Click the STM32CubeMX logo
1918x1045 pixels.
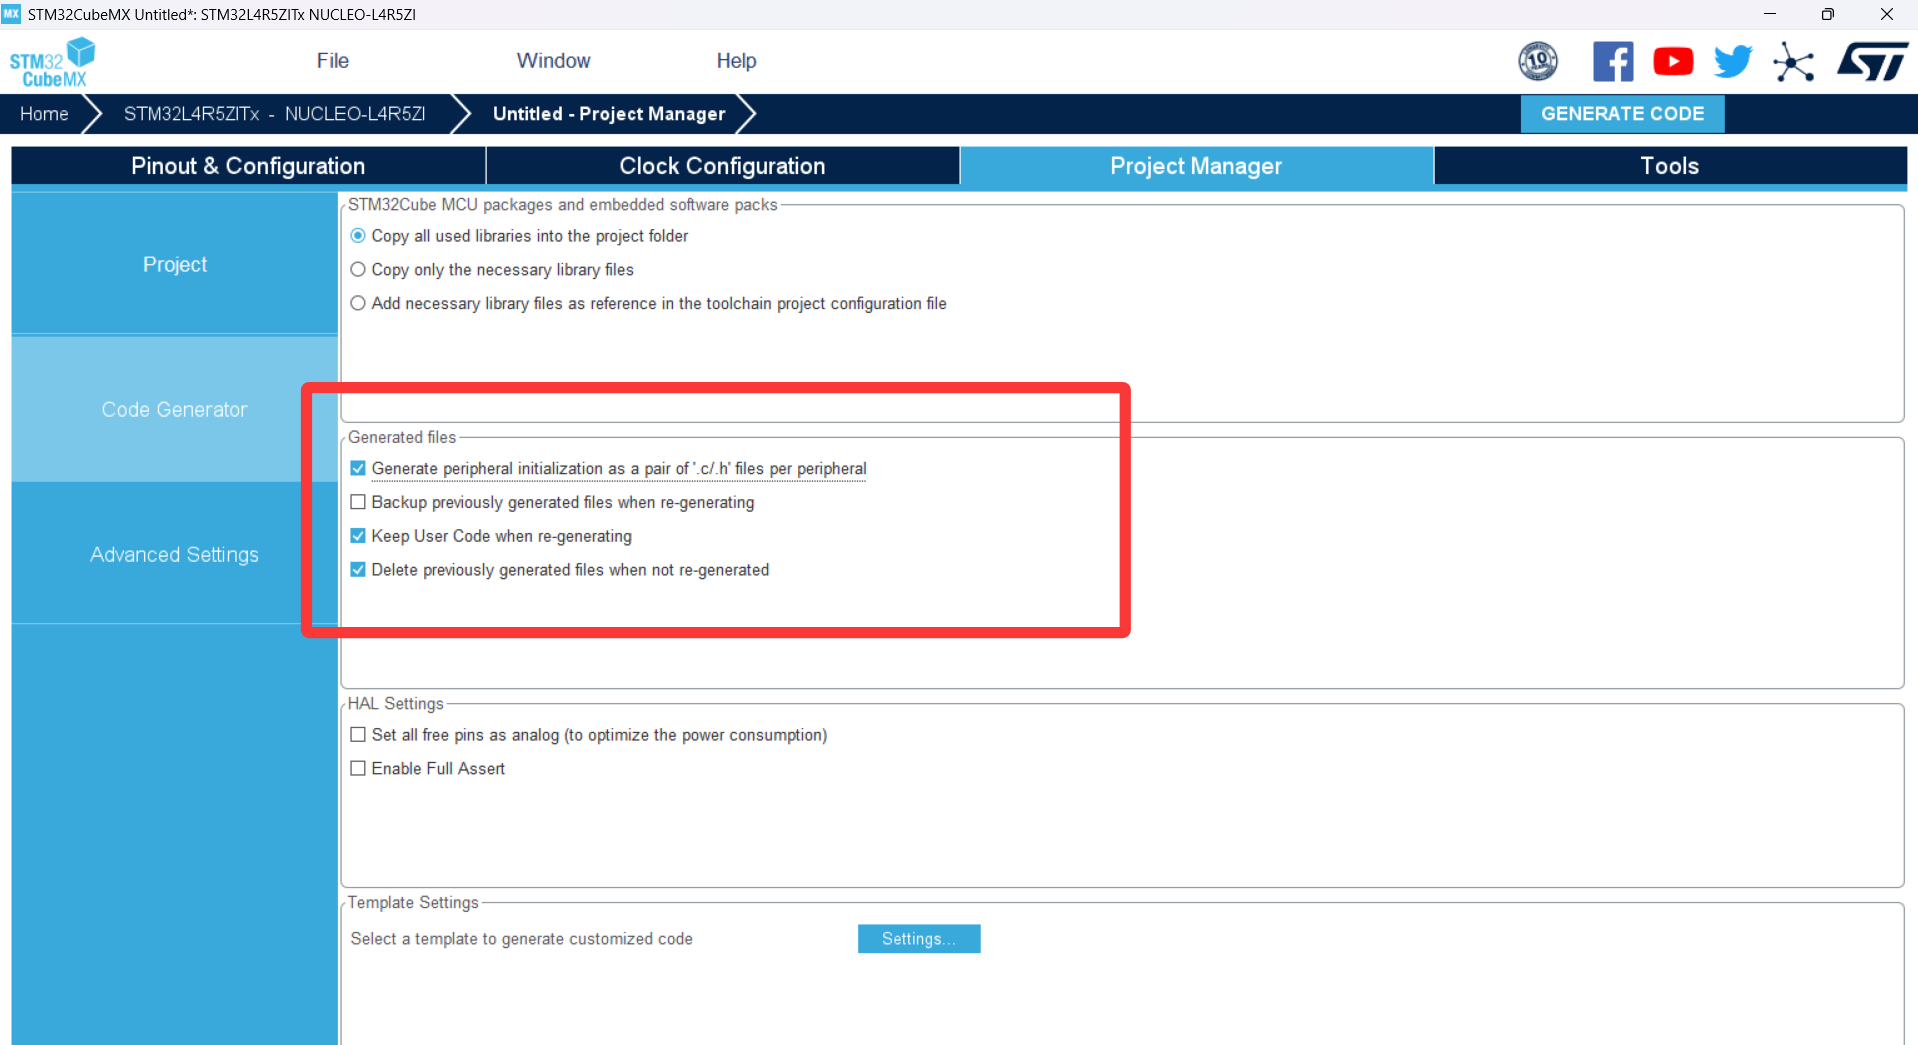[x=52, y=62]
